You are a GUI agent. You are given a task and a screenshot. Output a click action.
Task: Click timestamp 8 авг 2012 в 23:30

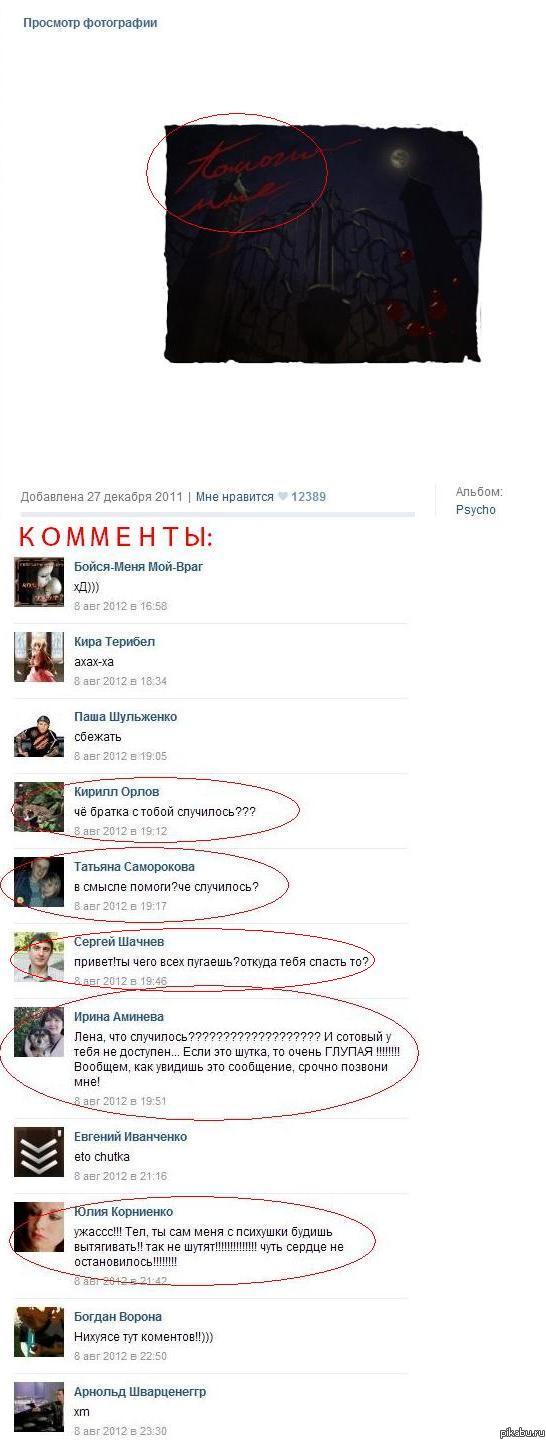[120, 1431]
